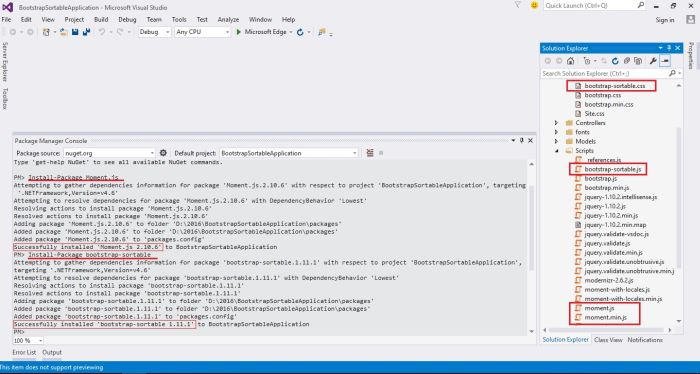Click the notifications flag icon
700x374 pixels.
pos(518,5)
